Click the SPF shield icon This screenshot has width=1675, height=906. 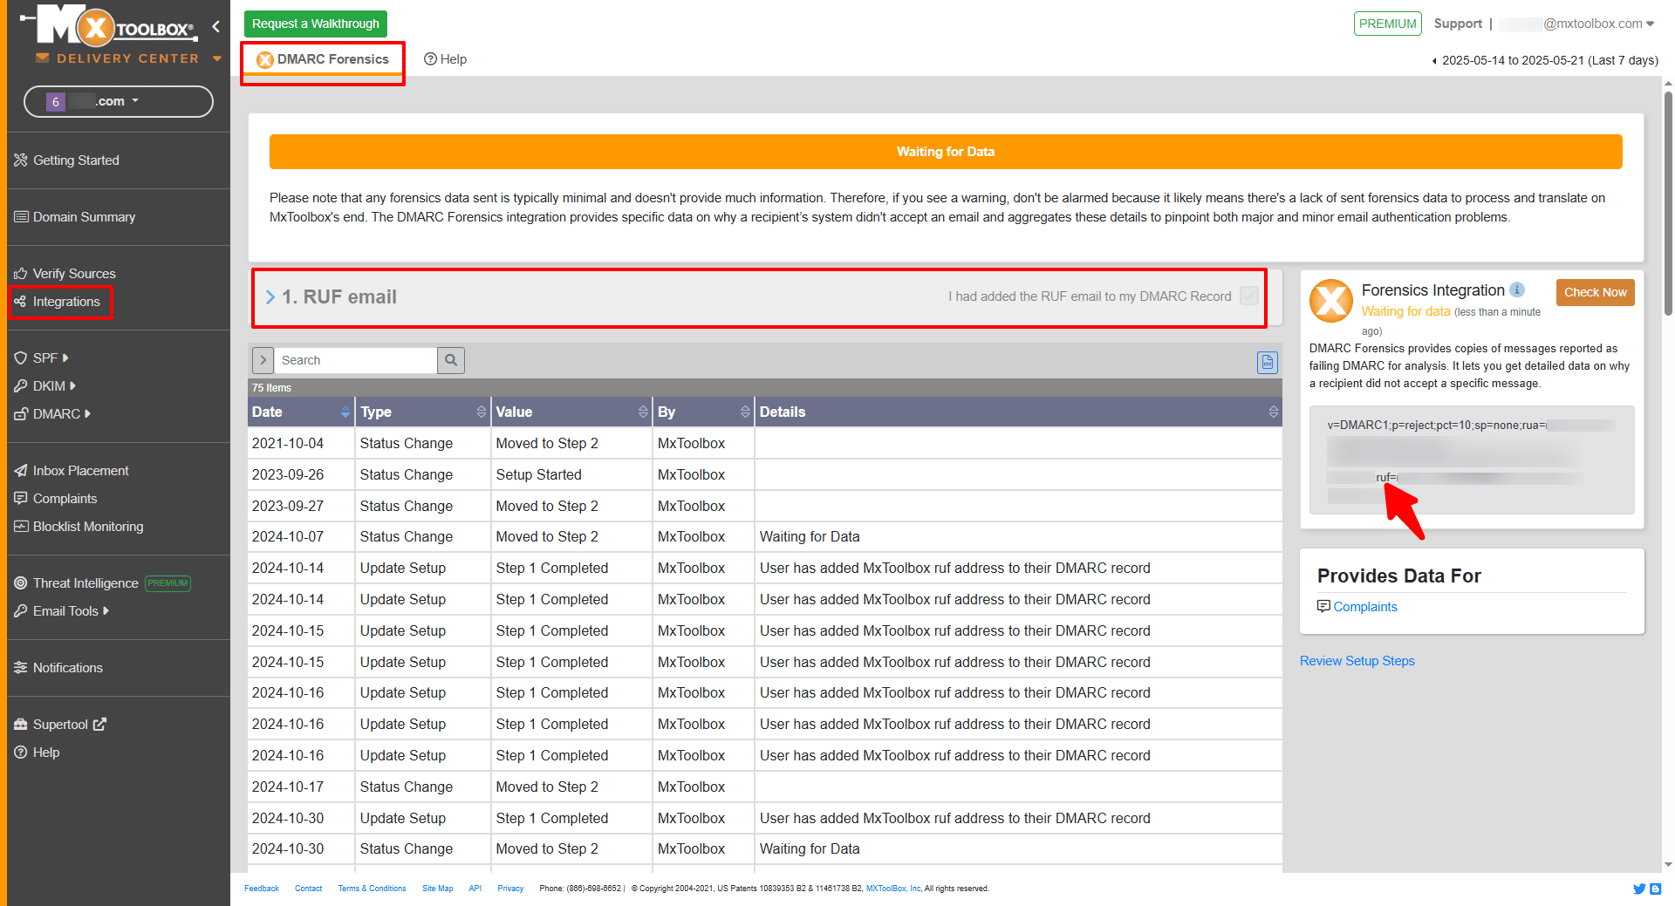(20, 357)
